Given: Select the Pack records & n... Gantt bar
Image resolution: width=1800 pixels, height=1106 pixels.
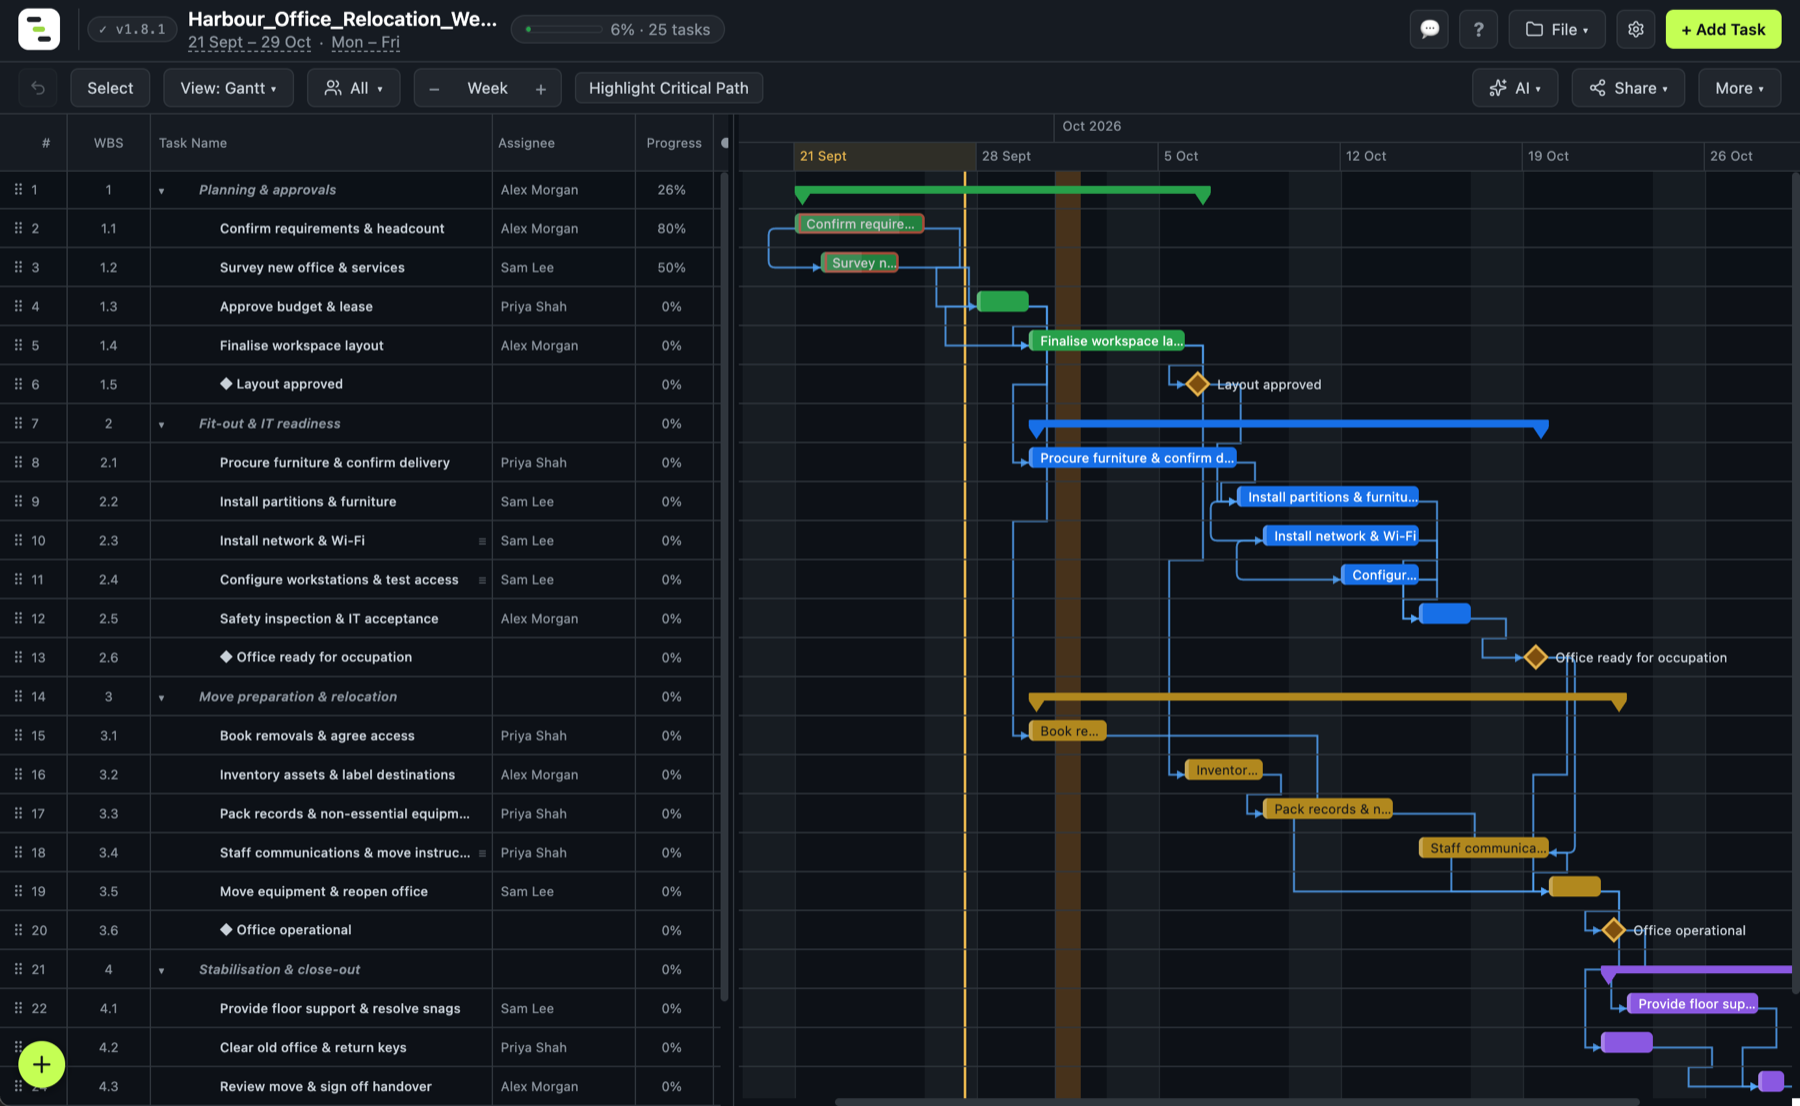Looking at the screenshot, I should [1328, 809].
